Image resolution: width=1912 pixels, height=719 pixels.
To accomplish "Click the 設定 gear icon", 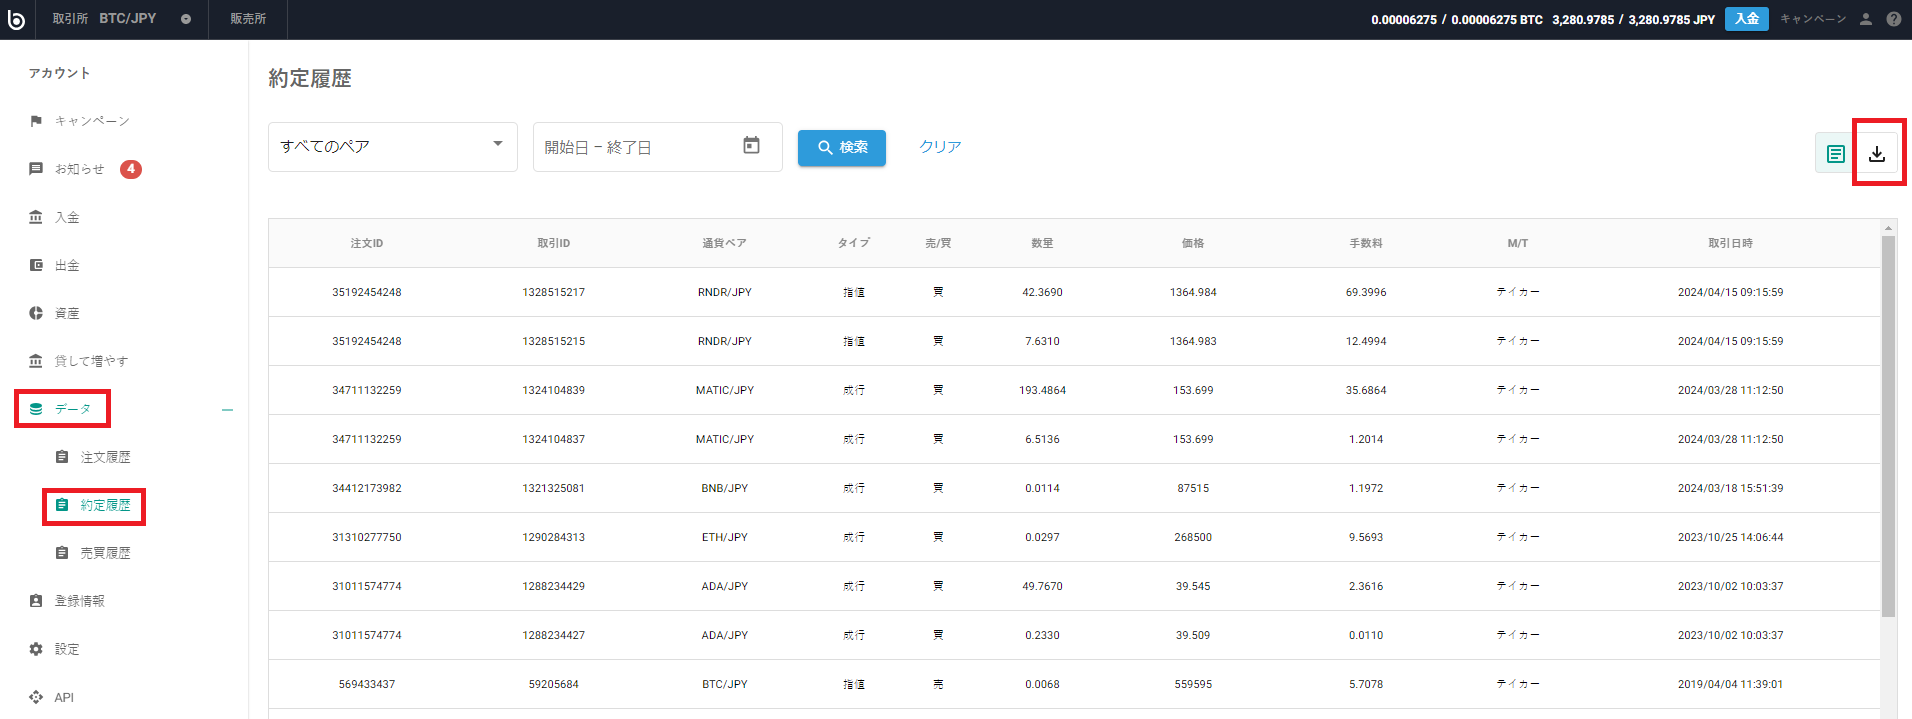I will point(36,649).
